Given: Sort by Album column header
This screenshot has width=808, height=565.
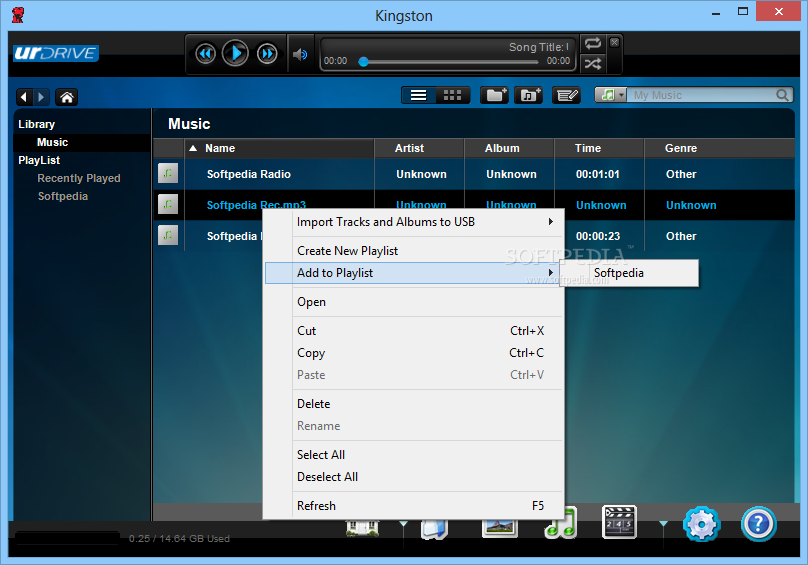Looking at the screenshot, I should (x=509, y=148).
